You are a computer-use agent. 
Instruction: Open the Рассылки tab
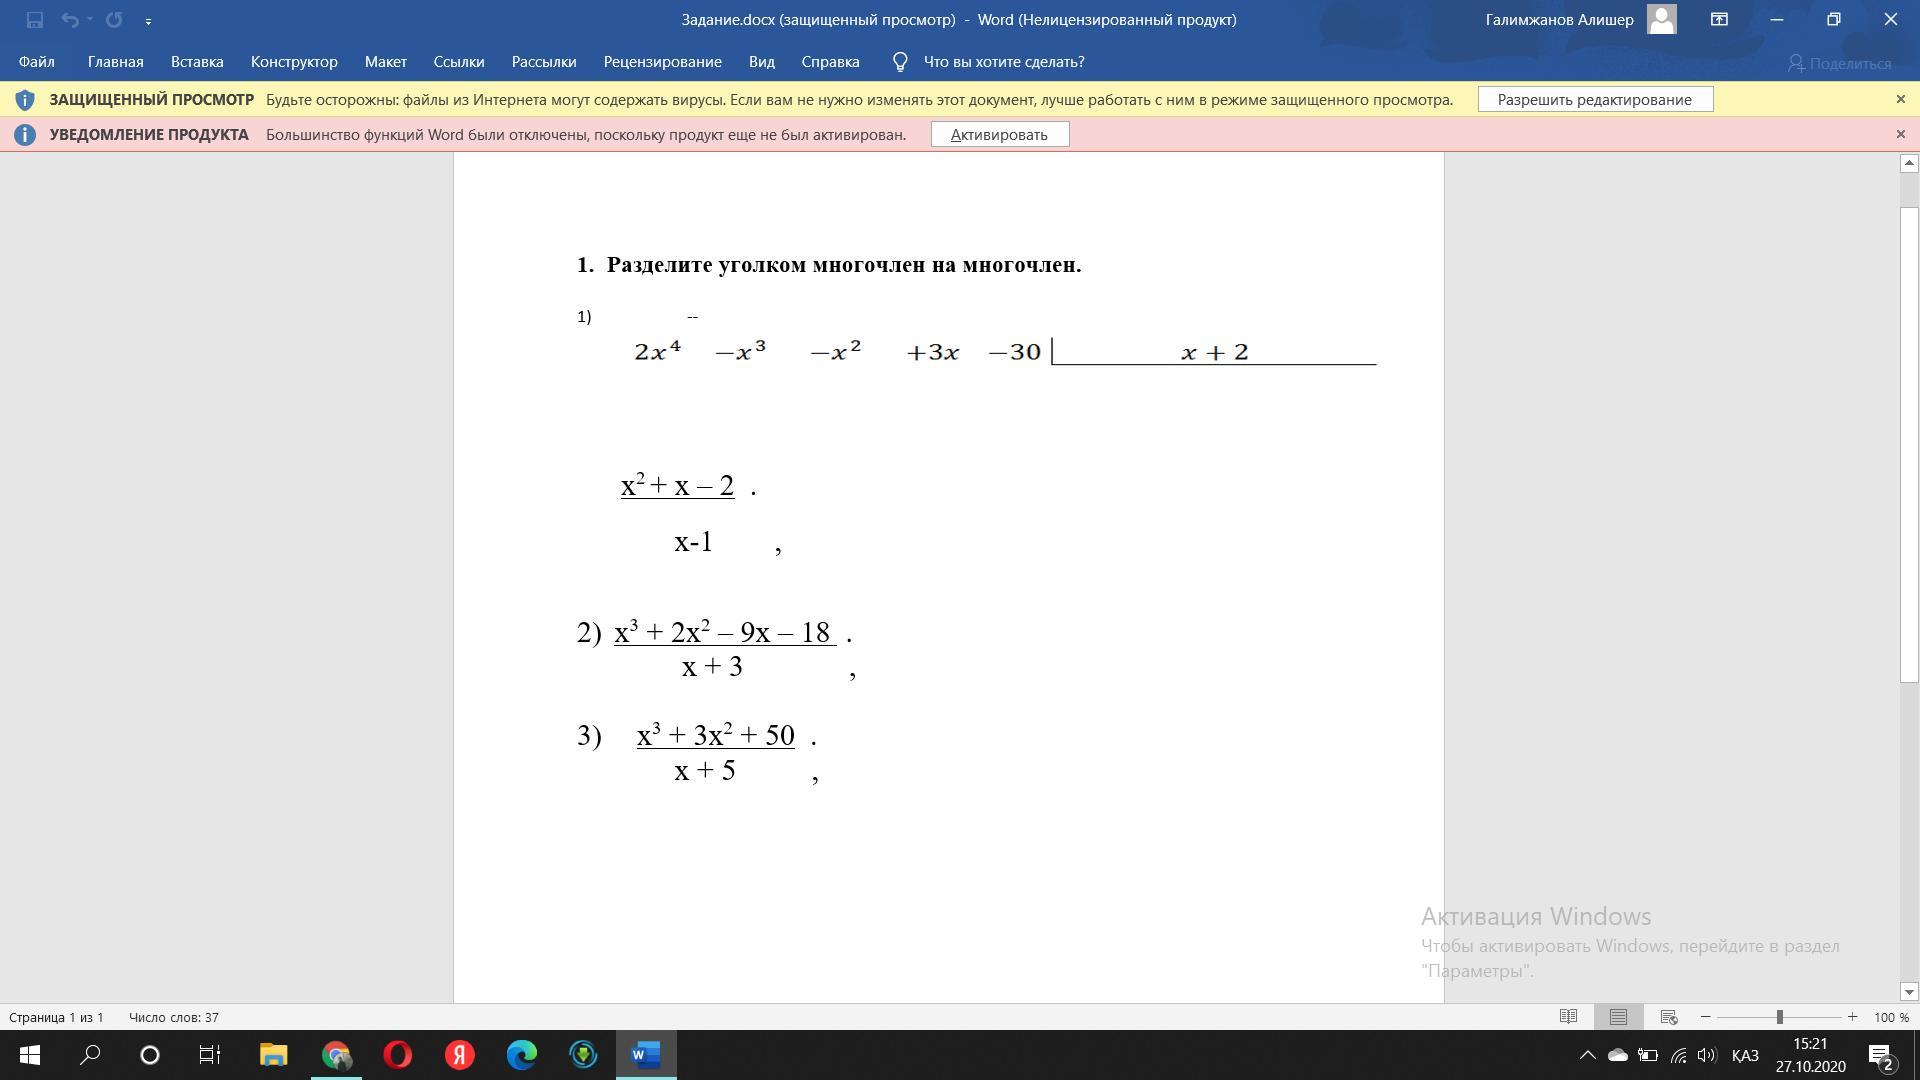point(544,62)
